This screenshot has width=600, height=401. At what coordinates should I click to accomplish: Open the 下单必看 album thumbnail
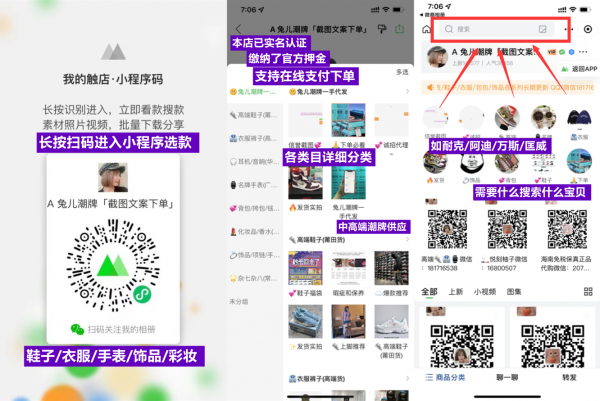[348, 120]
